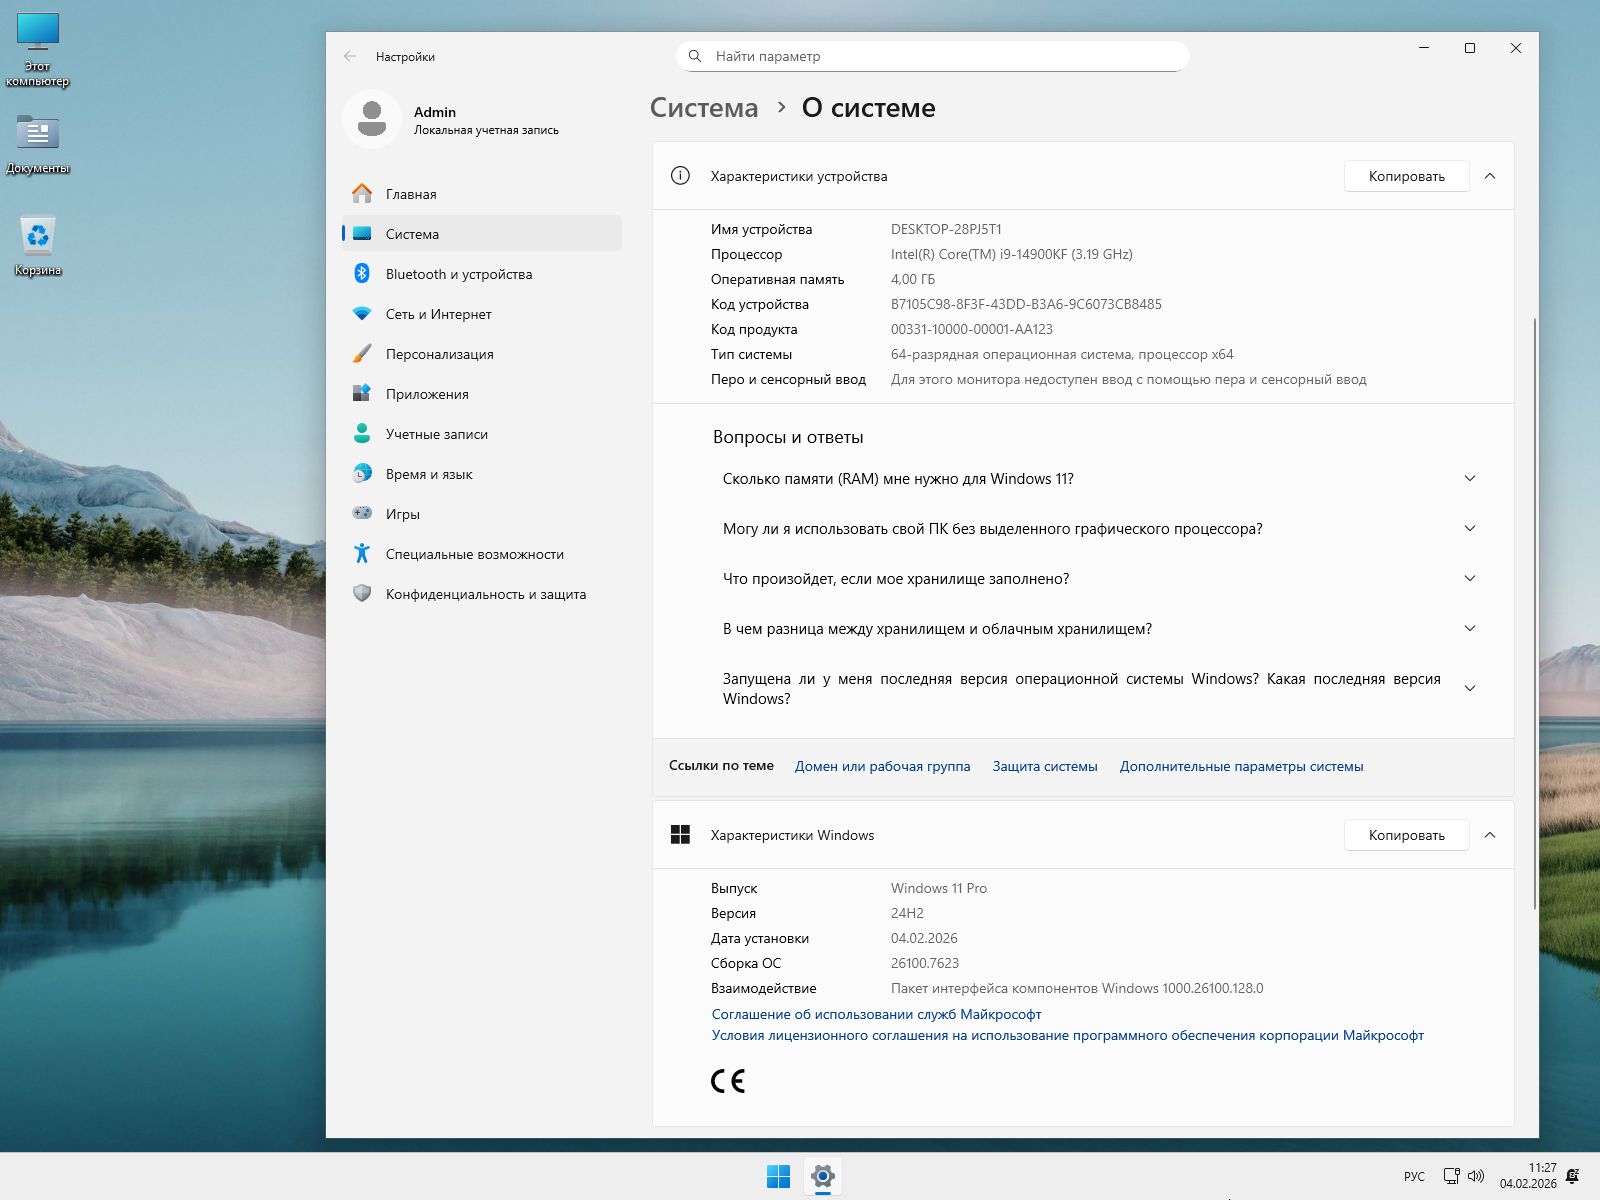
Task: Open the Recycle Bin desktop icon
Action: pyautogui.click(x=38, y=238)
